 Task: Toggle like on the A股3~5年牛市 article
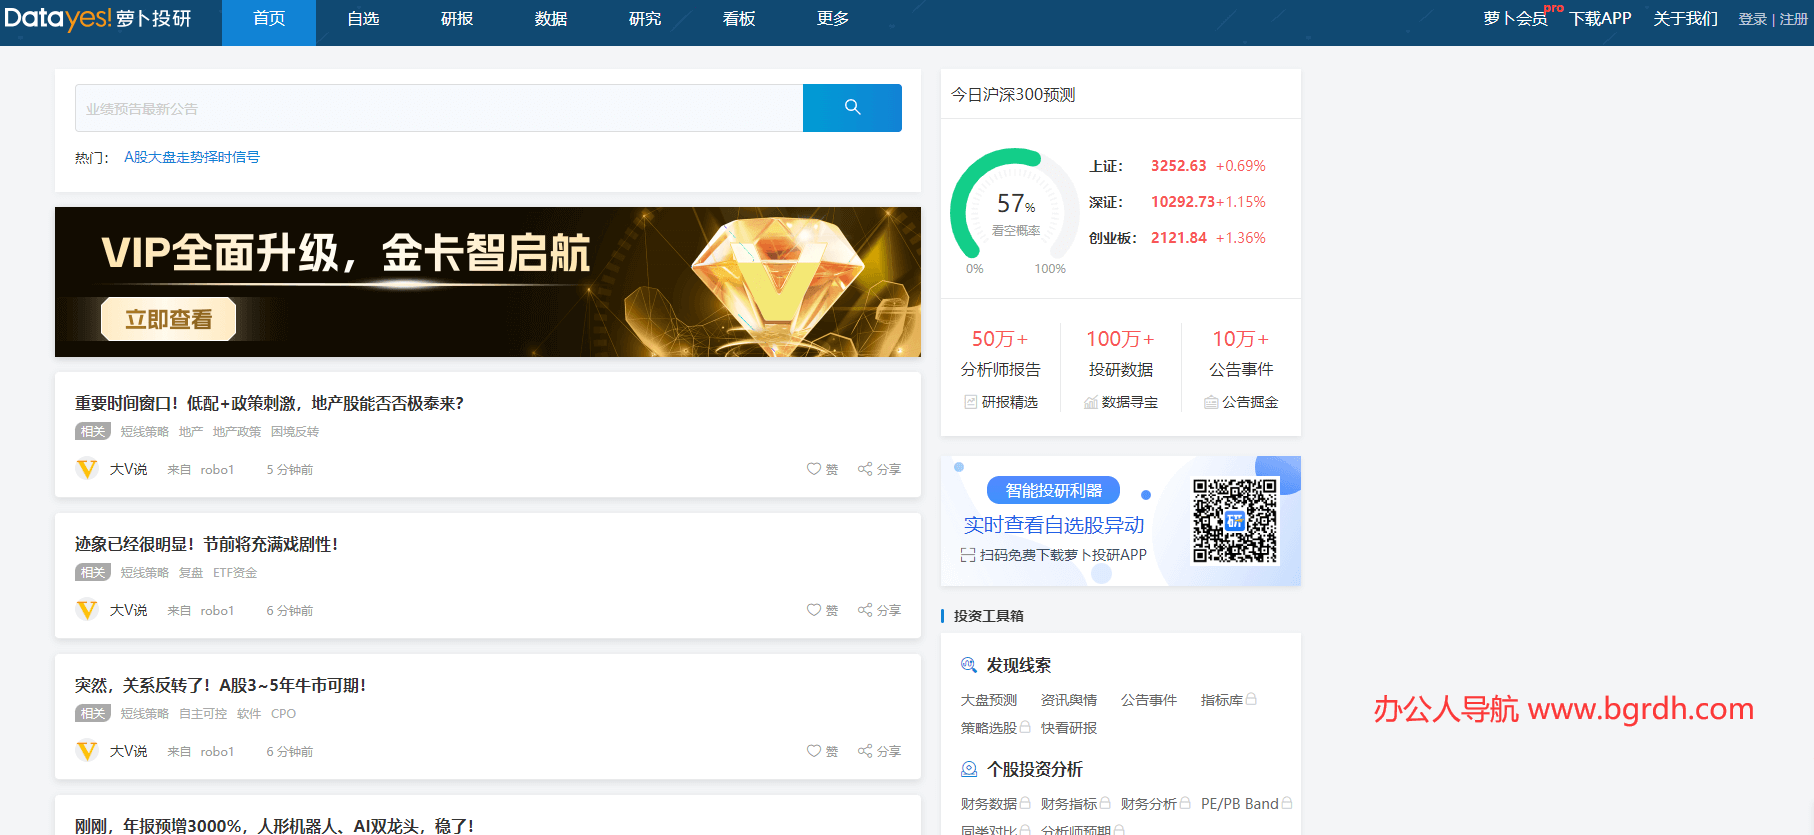(x=814, y=751)
